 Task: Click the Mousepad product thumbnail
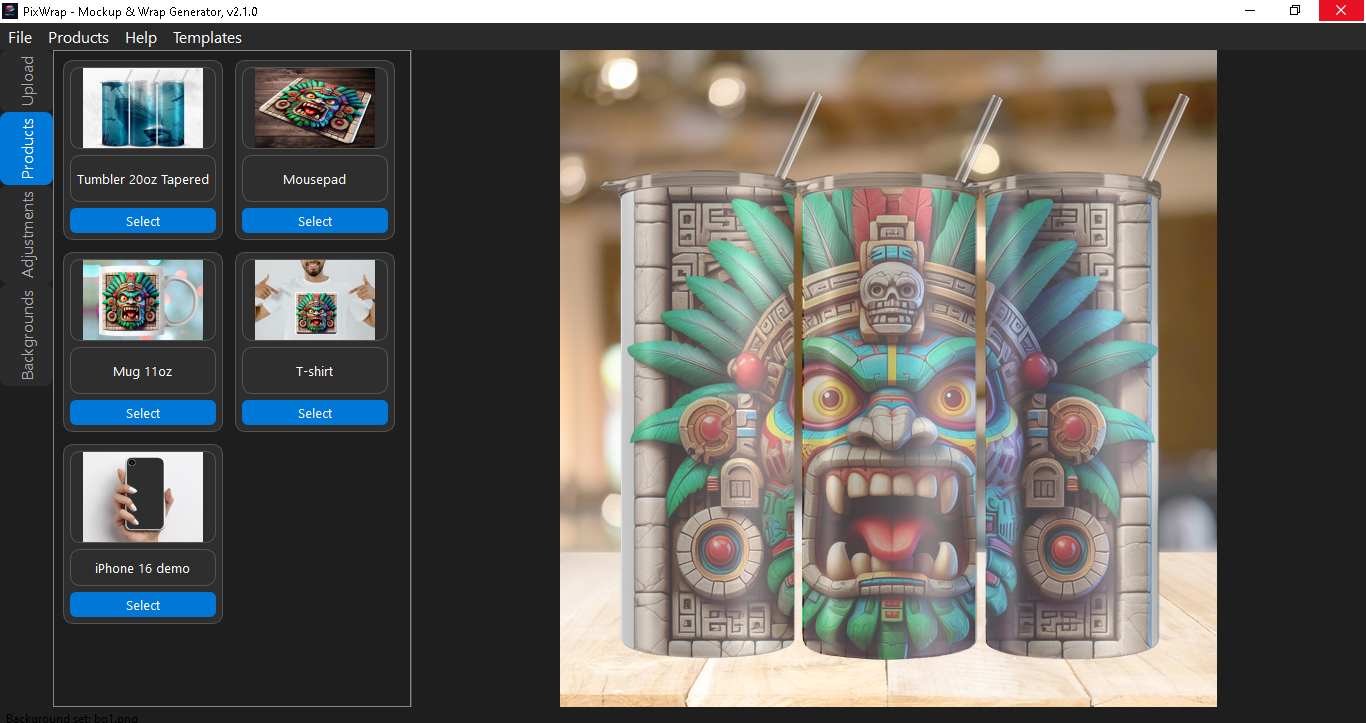(x=315, y=107)
